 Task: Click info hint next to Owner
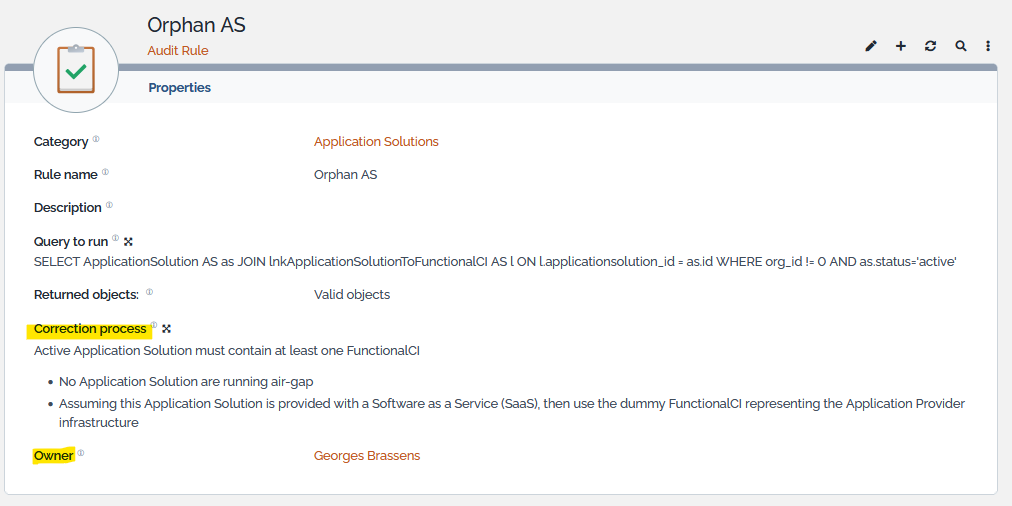(x=81, y=453)
